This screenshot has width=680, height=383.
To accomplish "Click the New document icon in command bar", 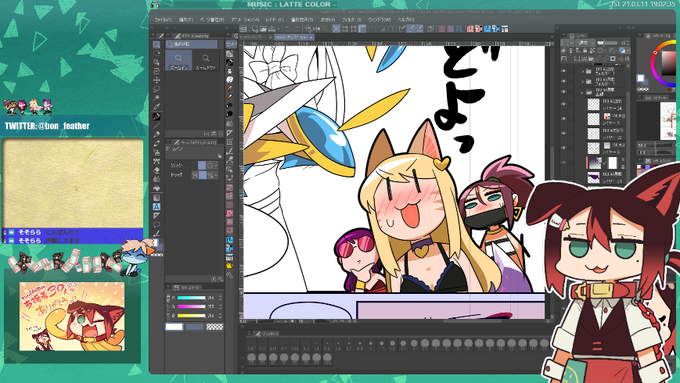I will pos(255,29).
